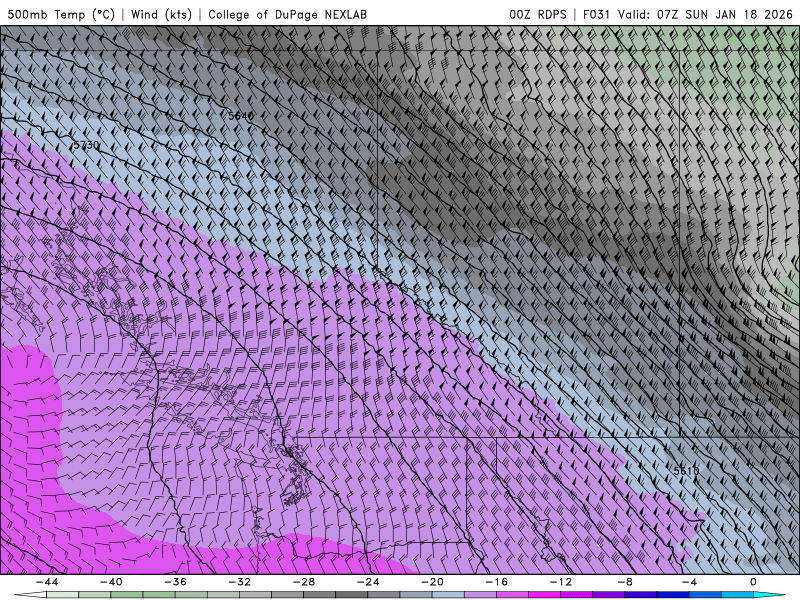Click the 5610 height contour label
This screenshot has width=800, height=600.
[686, 470]
